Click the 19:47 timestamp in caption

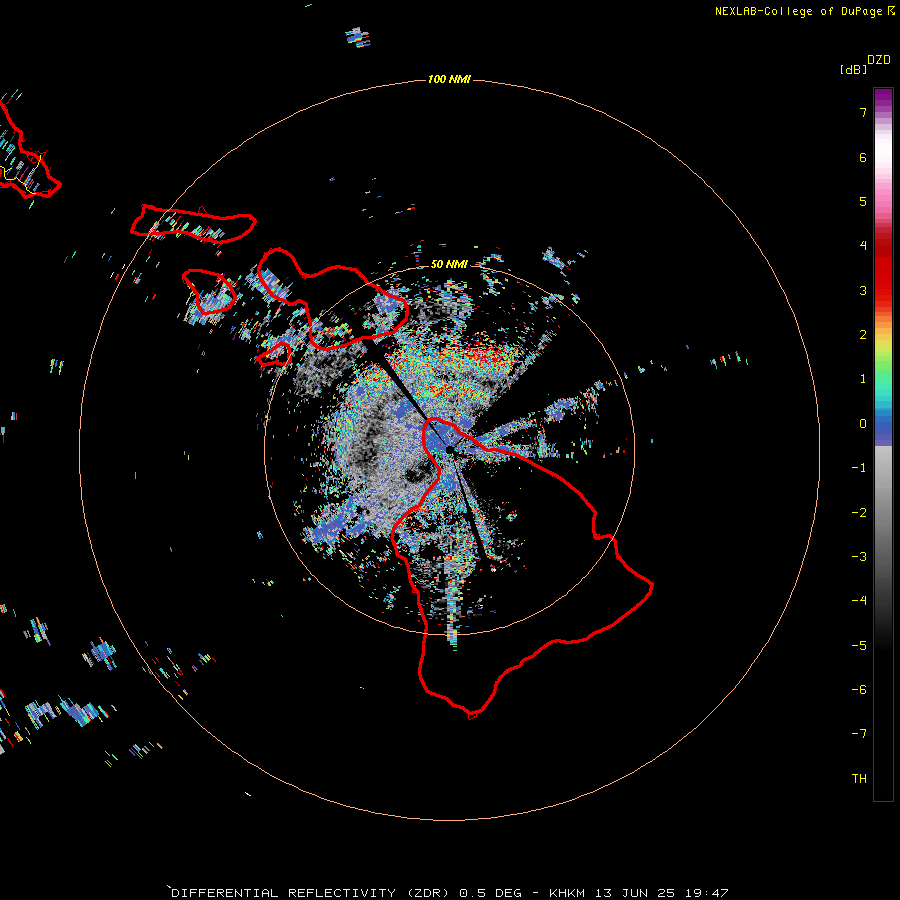click(x=707, y=893)
